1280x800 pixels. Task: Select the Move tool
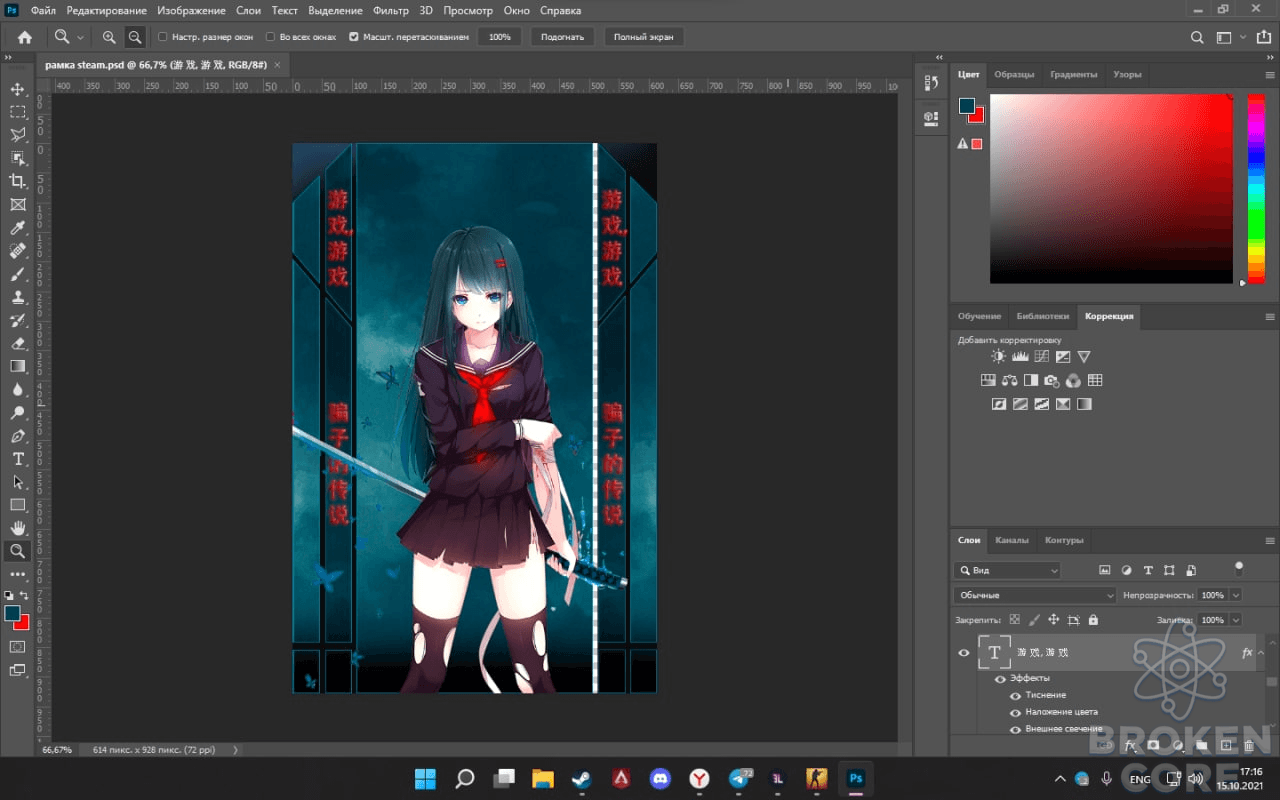18,89
